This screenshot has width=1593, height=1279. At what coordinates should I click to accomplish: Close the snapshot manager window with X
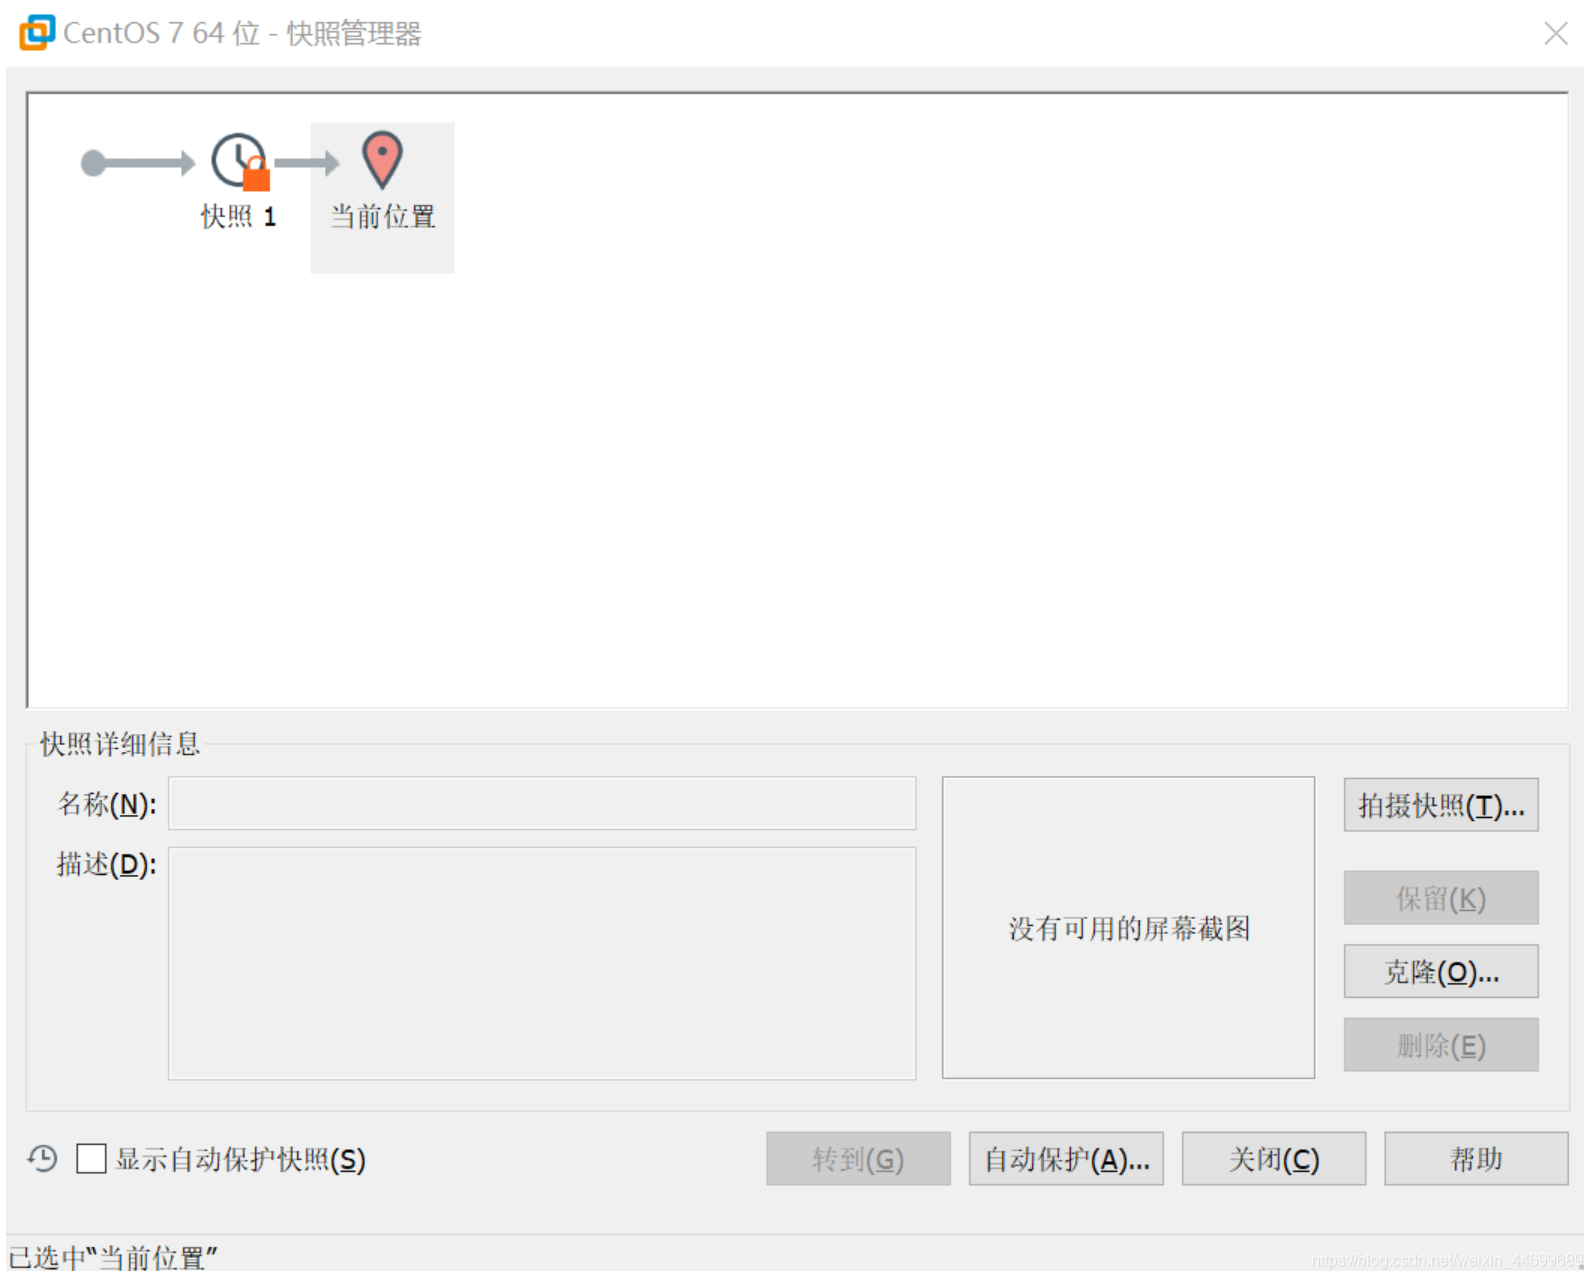click(x=1556, y=33)
